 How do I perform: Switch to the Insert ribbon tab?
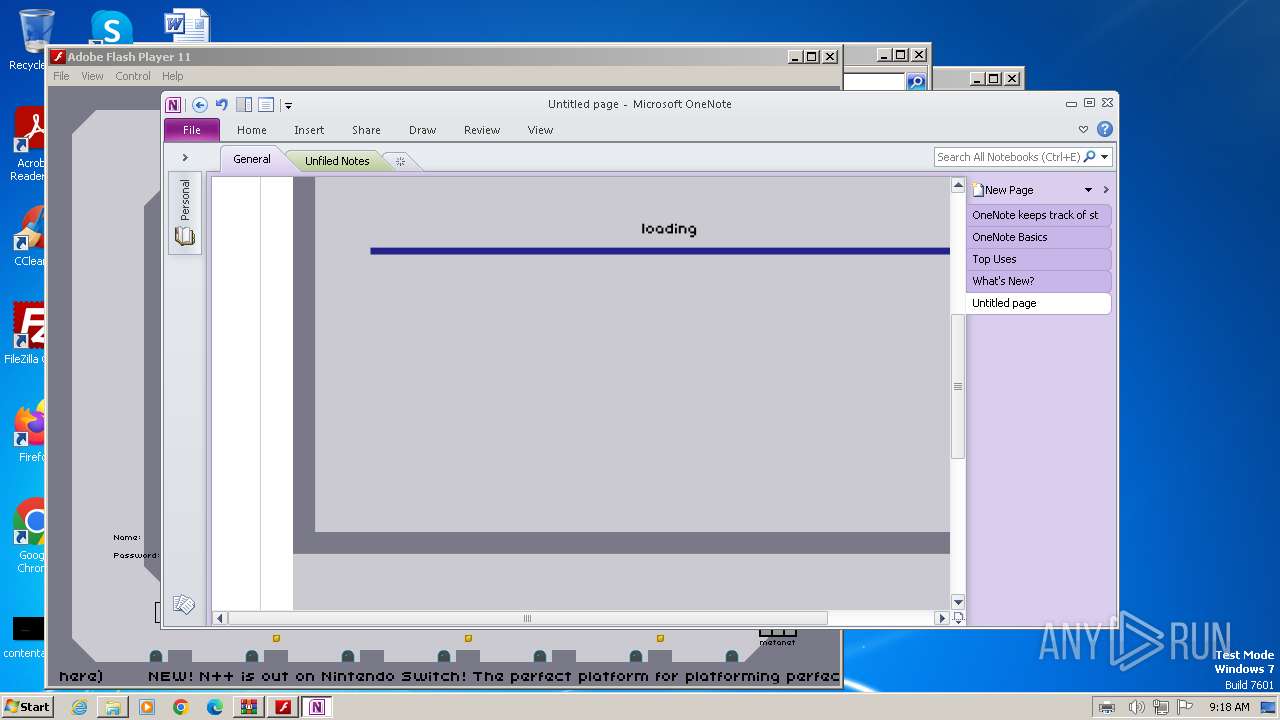pyautogui.click(x=309, y=130)
